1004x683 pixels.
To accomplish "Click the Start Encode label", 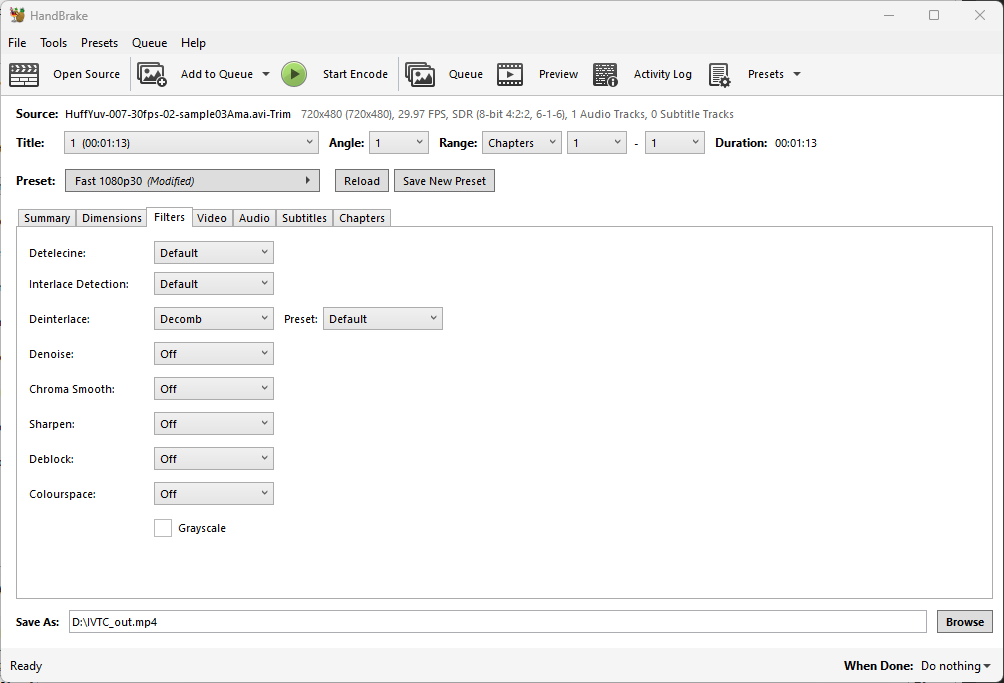I will (355, 74).
